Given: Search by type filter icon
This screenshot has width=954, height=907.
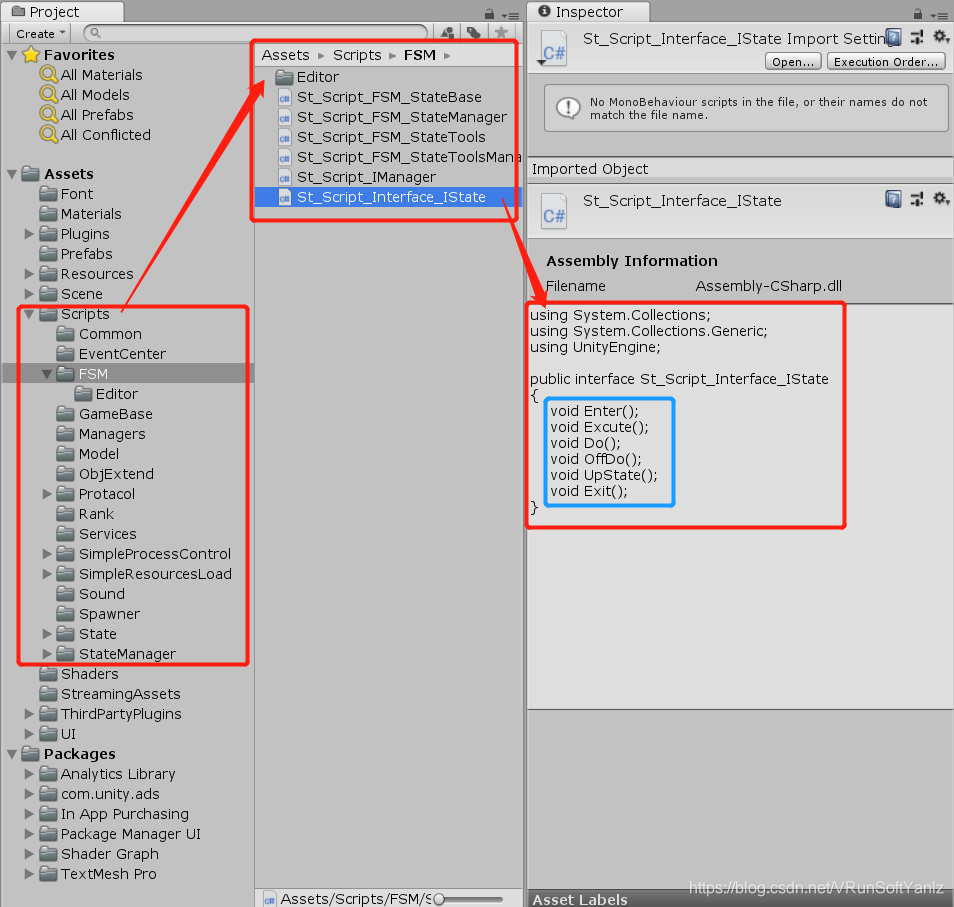Looking at the screenshot, I should (447, 33).
